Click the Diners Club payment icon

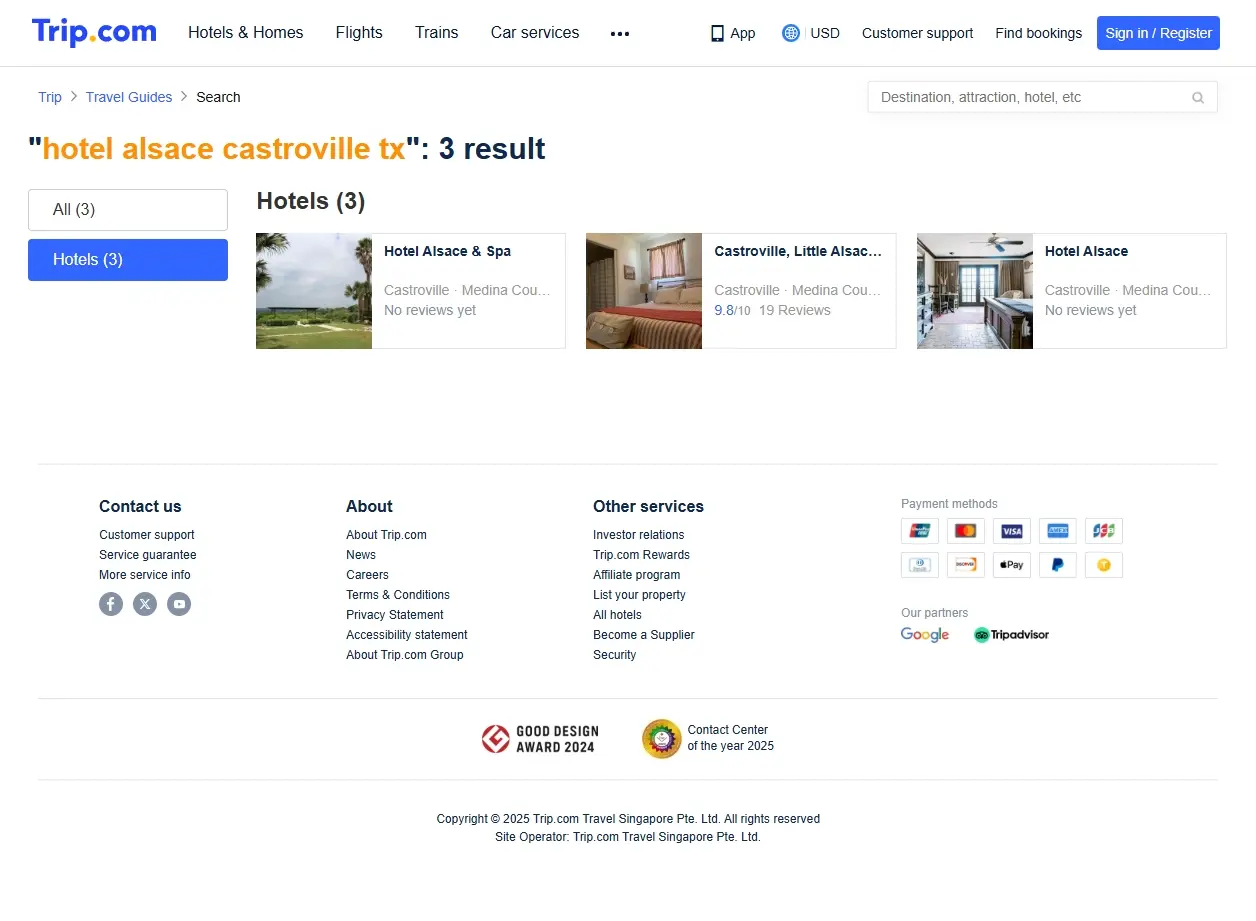click(x=920, y=565)
